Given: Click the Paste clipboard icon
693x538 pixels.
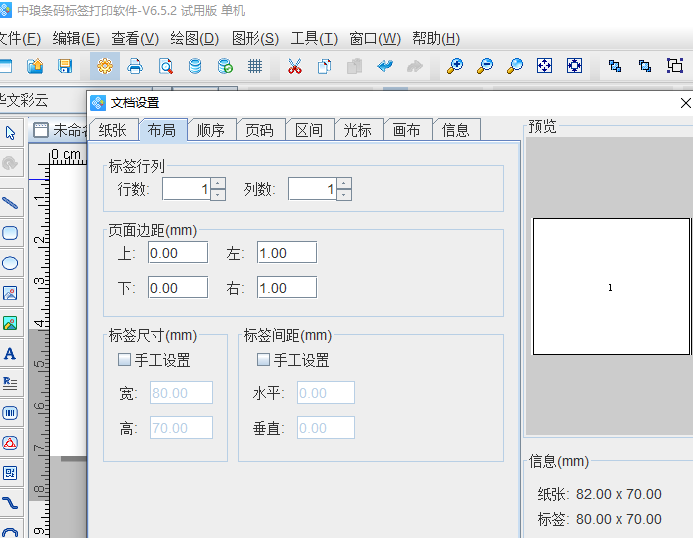Looking at the screenshot, I should point(354,66).
